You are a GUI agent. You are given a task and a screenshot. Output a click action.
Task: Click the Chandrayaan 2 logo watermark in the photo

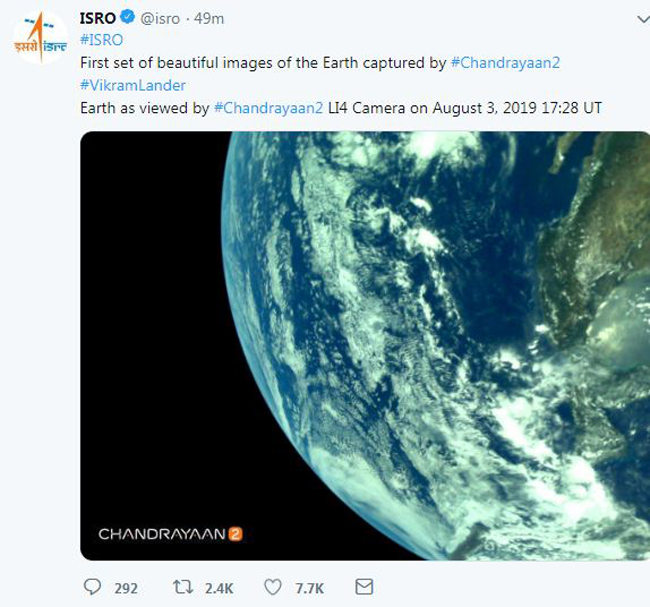coord(171,534)
